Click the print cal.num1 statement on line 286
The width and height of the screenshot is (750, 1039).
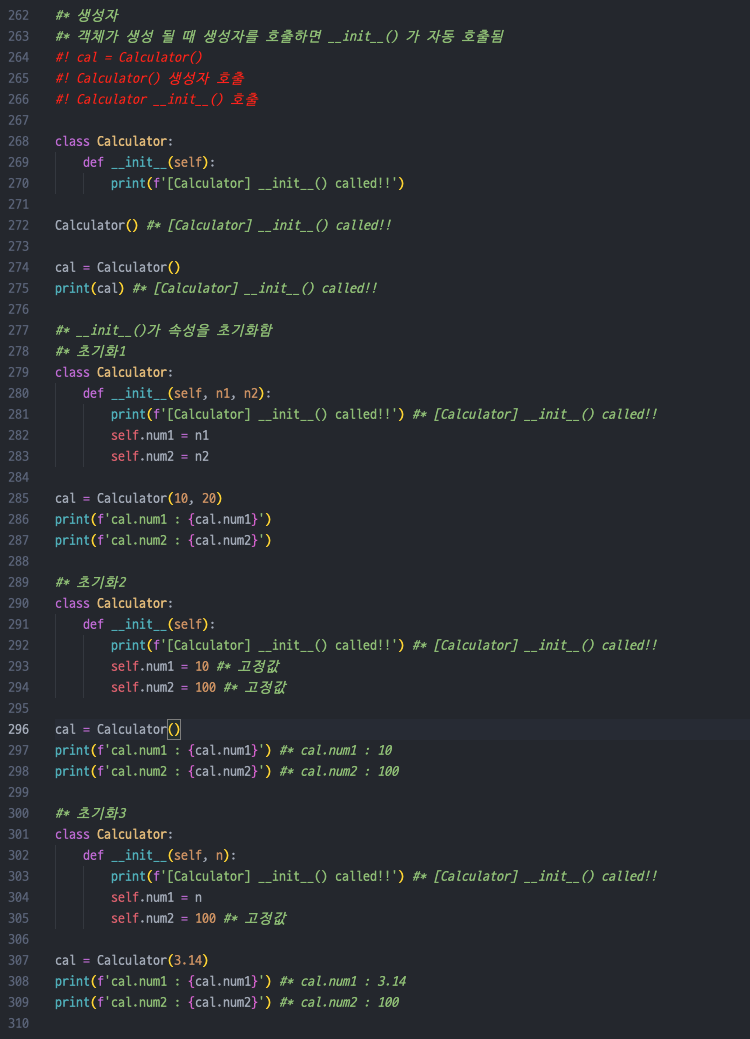[x=163, y=520]
